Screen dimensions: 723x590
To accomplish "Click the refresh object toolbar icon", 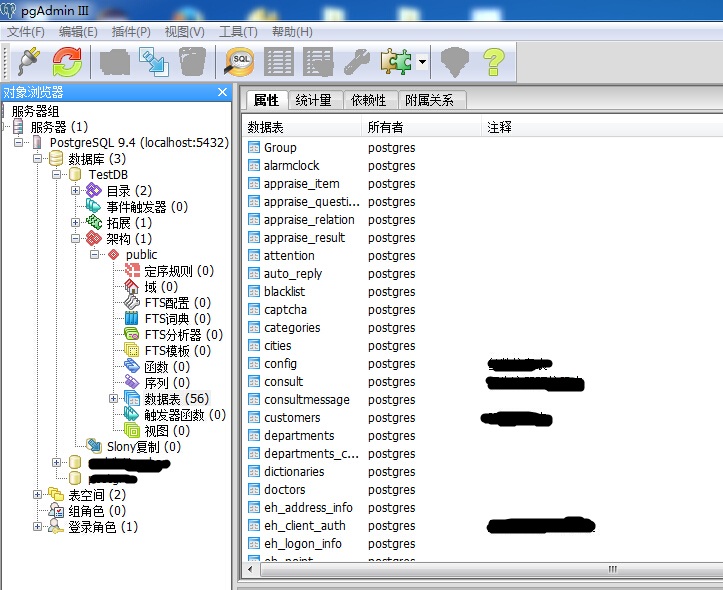I will (x=67, y=62).
